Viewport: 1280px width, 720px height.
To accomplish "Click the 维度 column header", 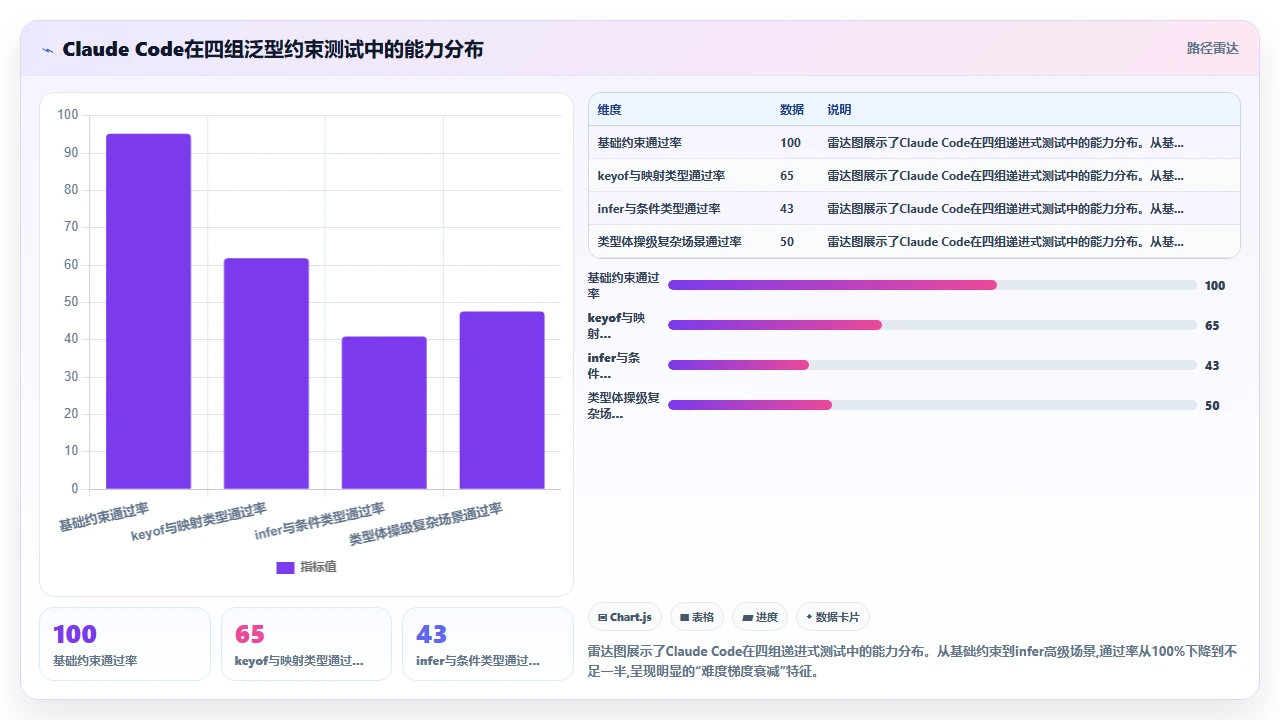I will coord(609,110).
